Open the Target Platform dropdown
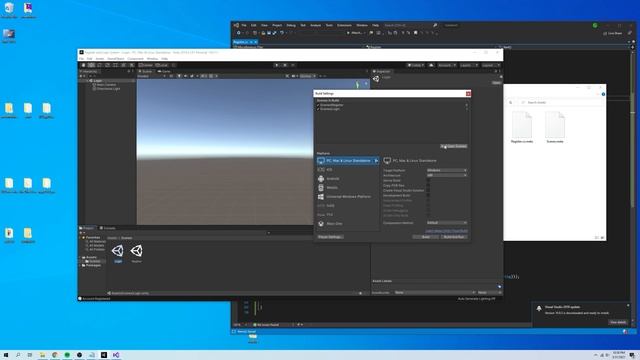 447,170
